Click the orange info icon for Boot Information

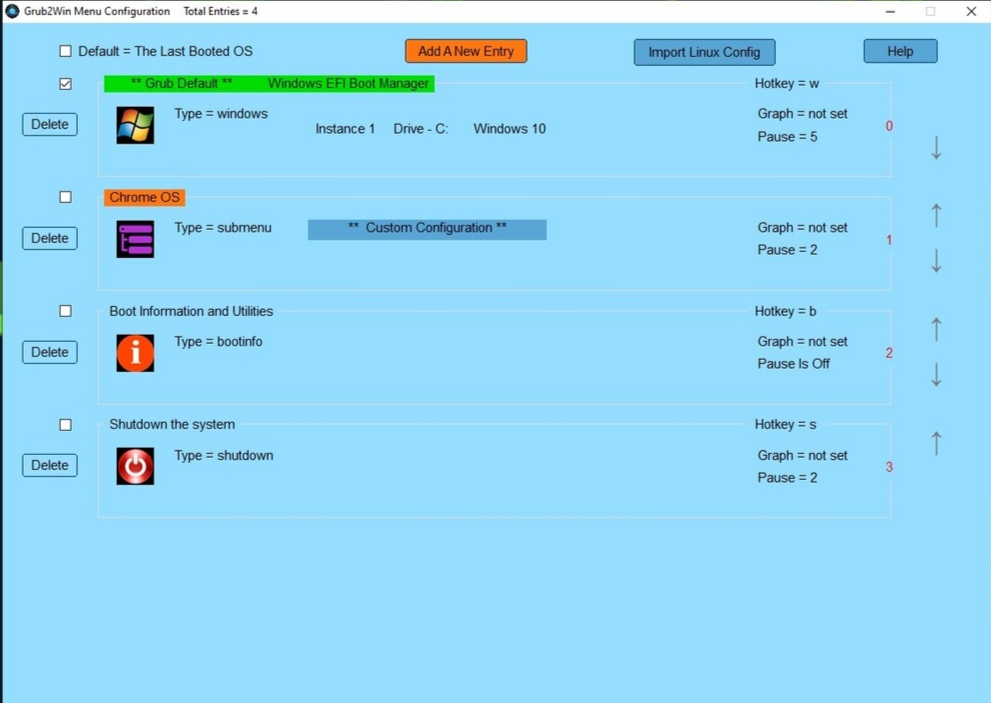135,353
